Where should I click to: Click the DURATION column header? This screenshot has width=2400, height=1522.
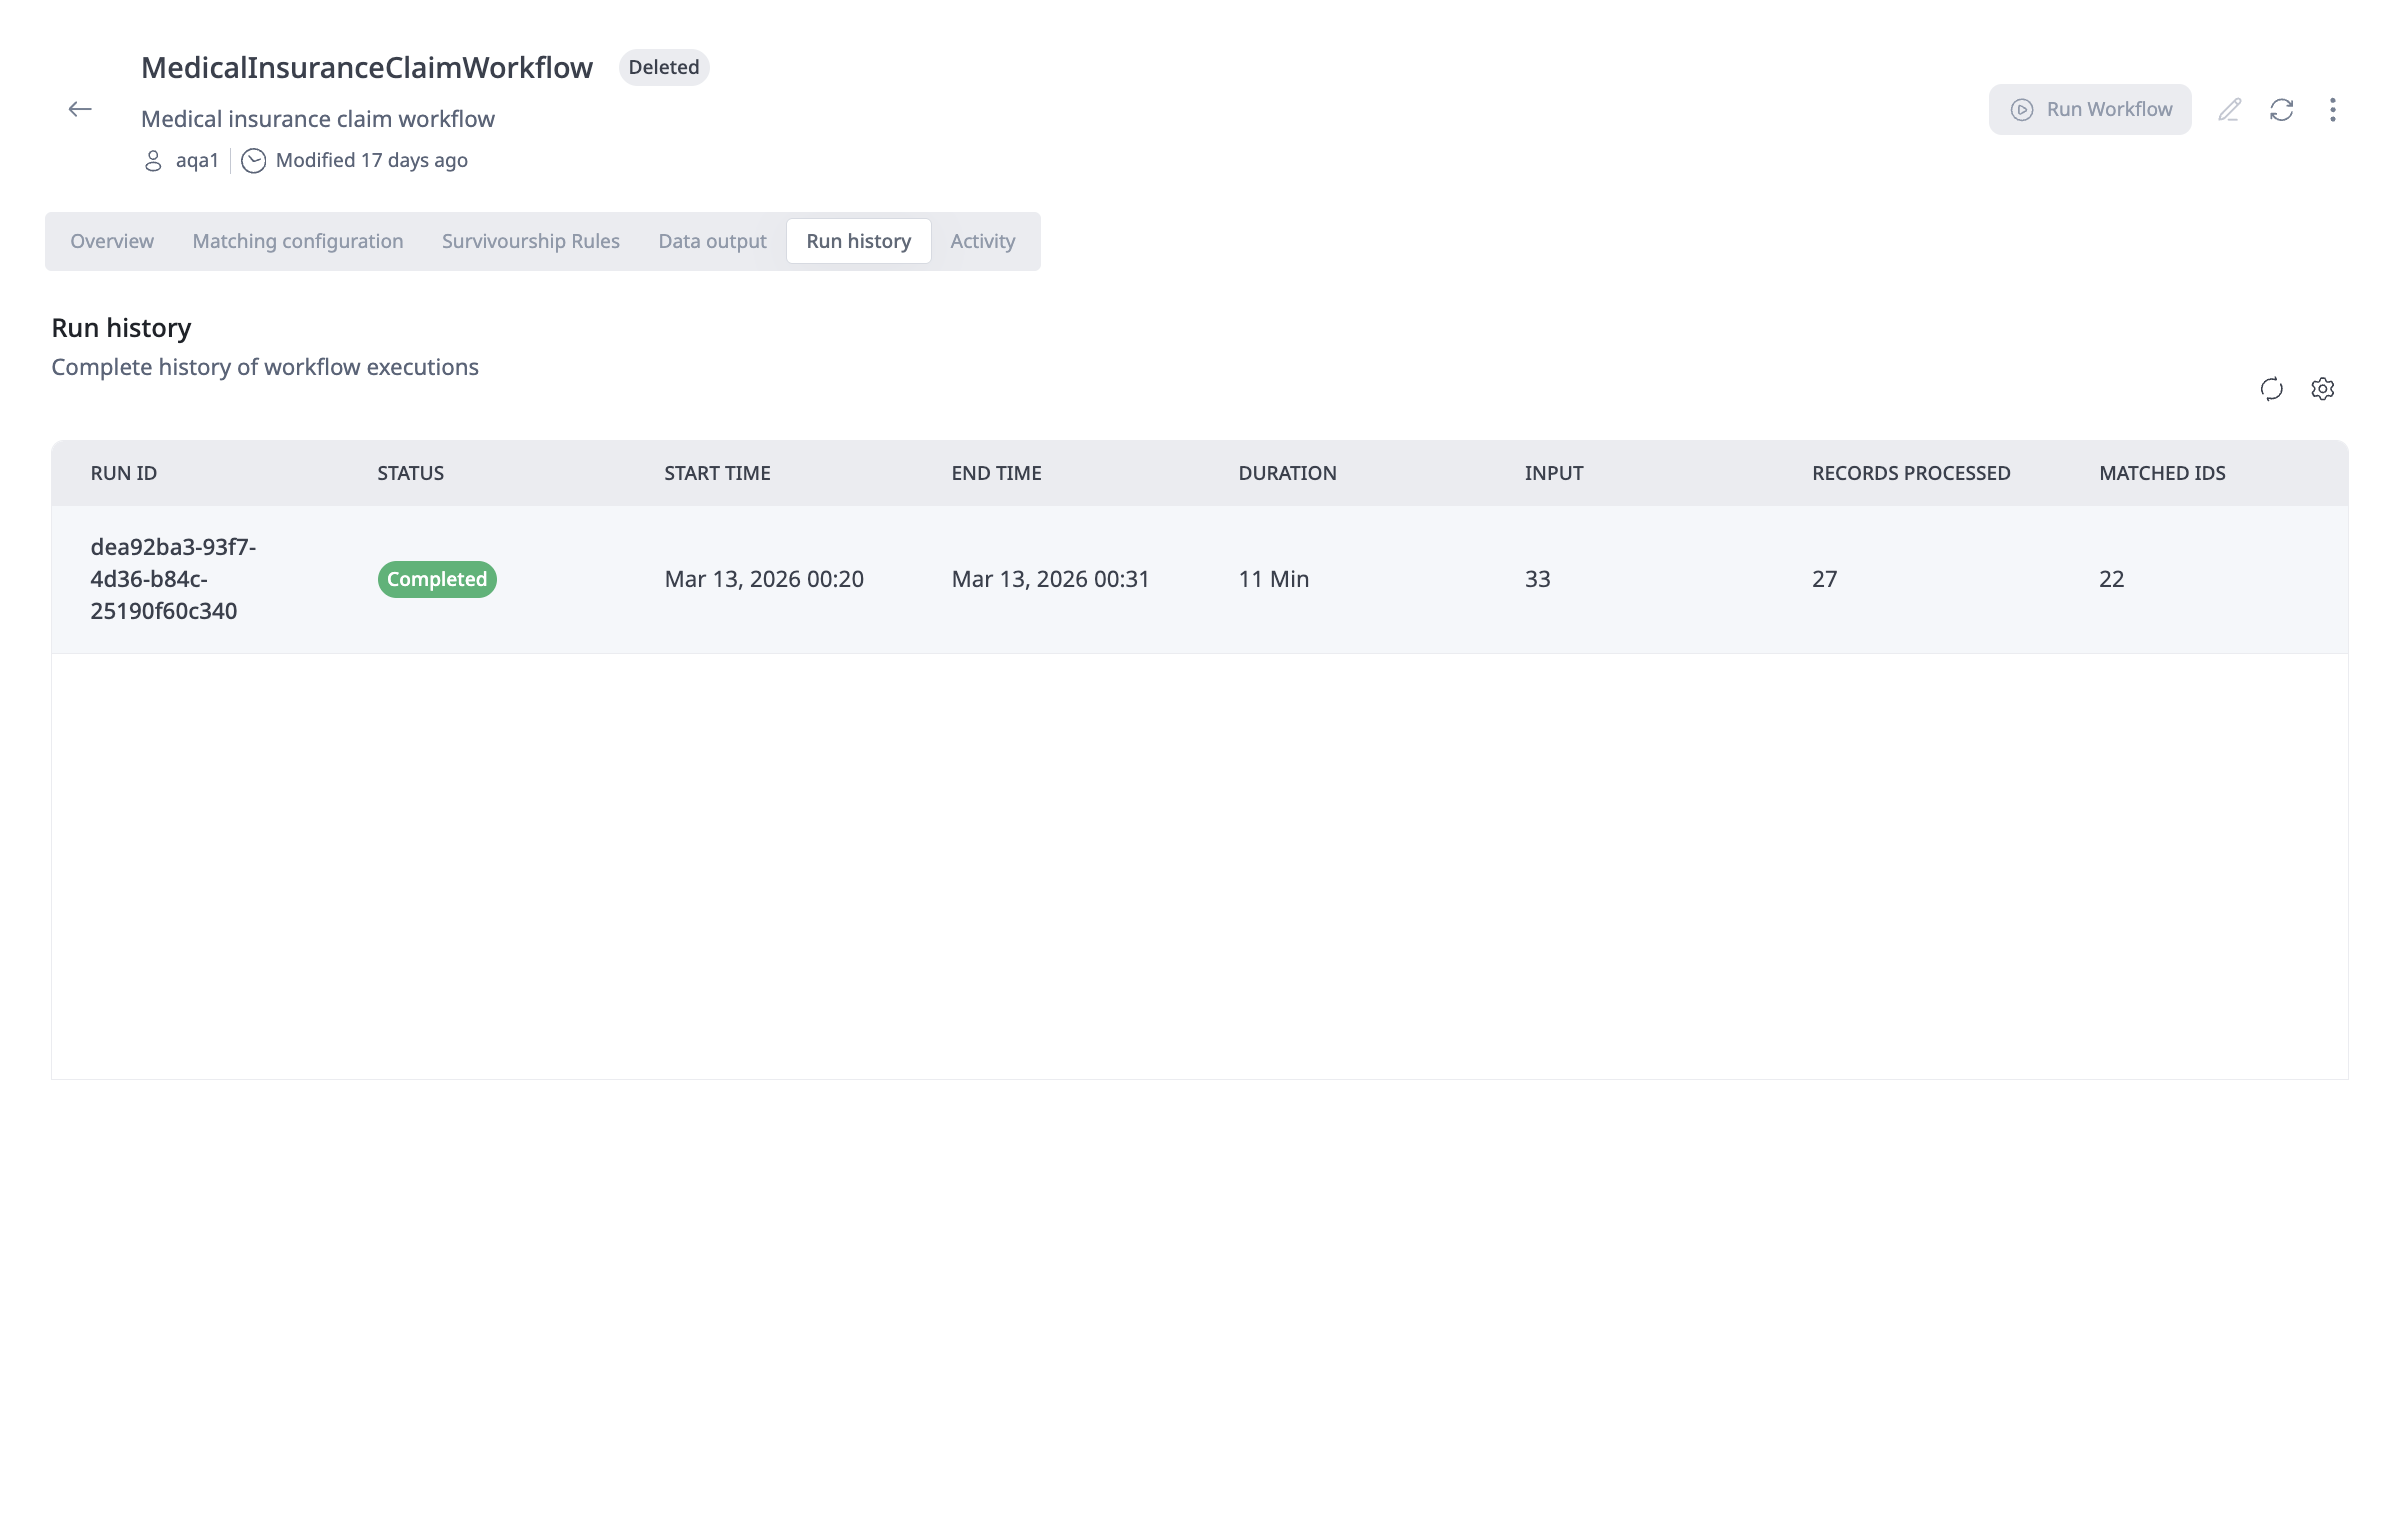click(x=1287, y=473)
